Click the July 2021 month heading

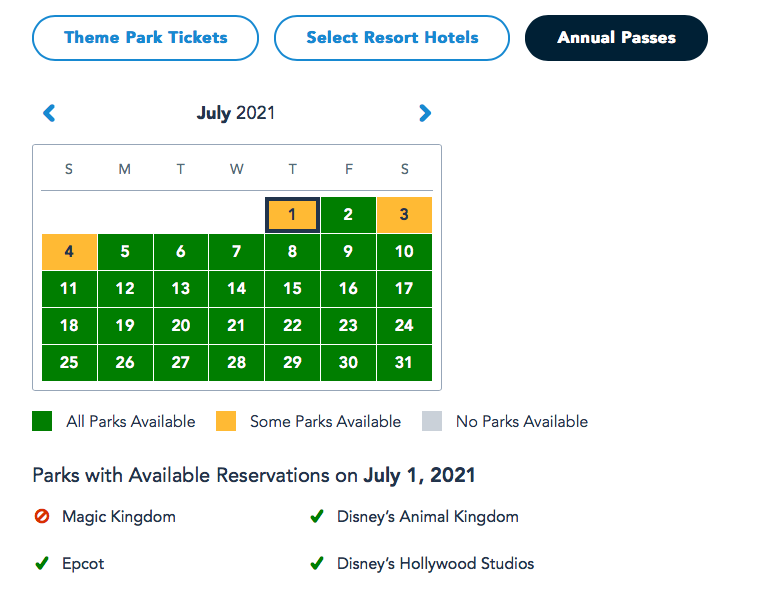[x=236, y=113]
